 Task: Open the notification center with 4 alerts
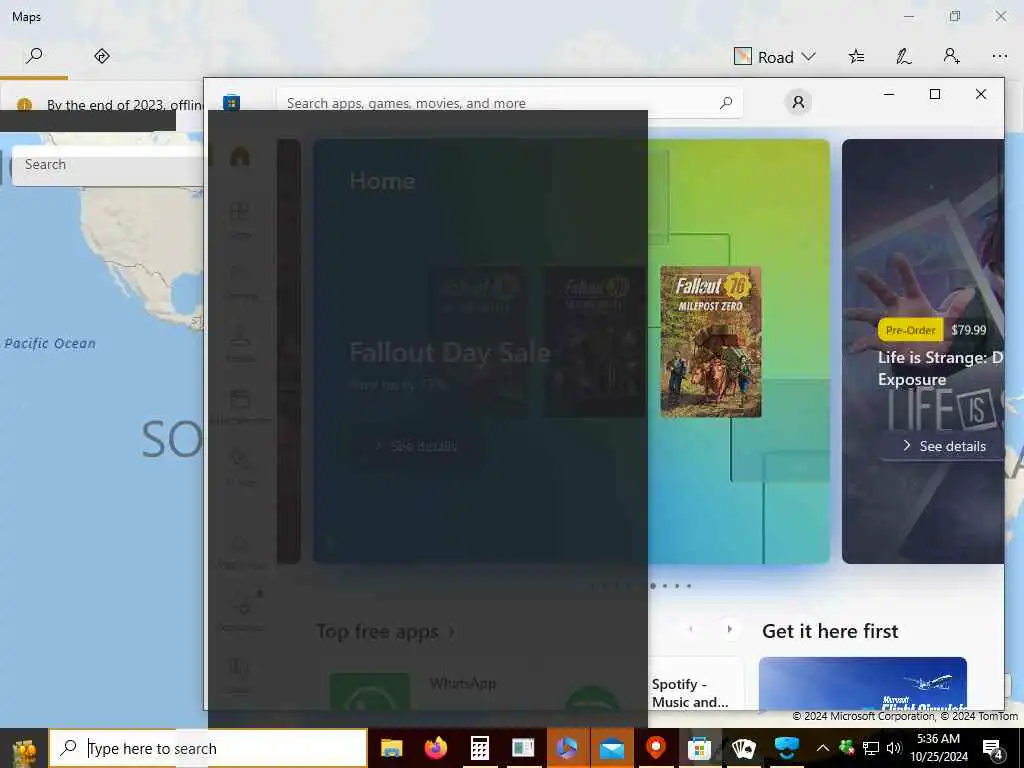tap(993, 749)
